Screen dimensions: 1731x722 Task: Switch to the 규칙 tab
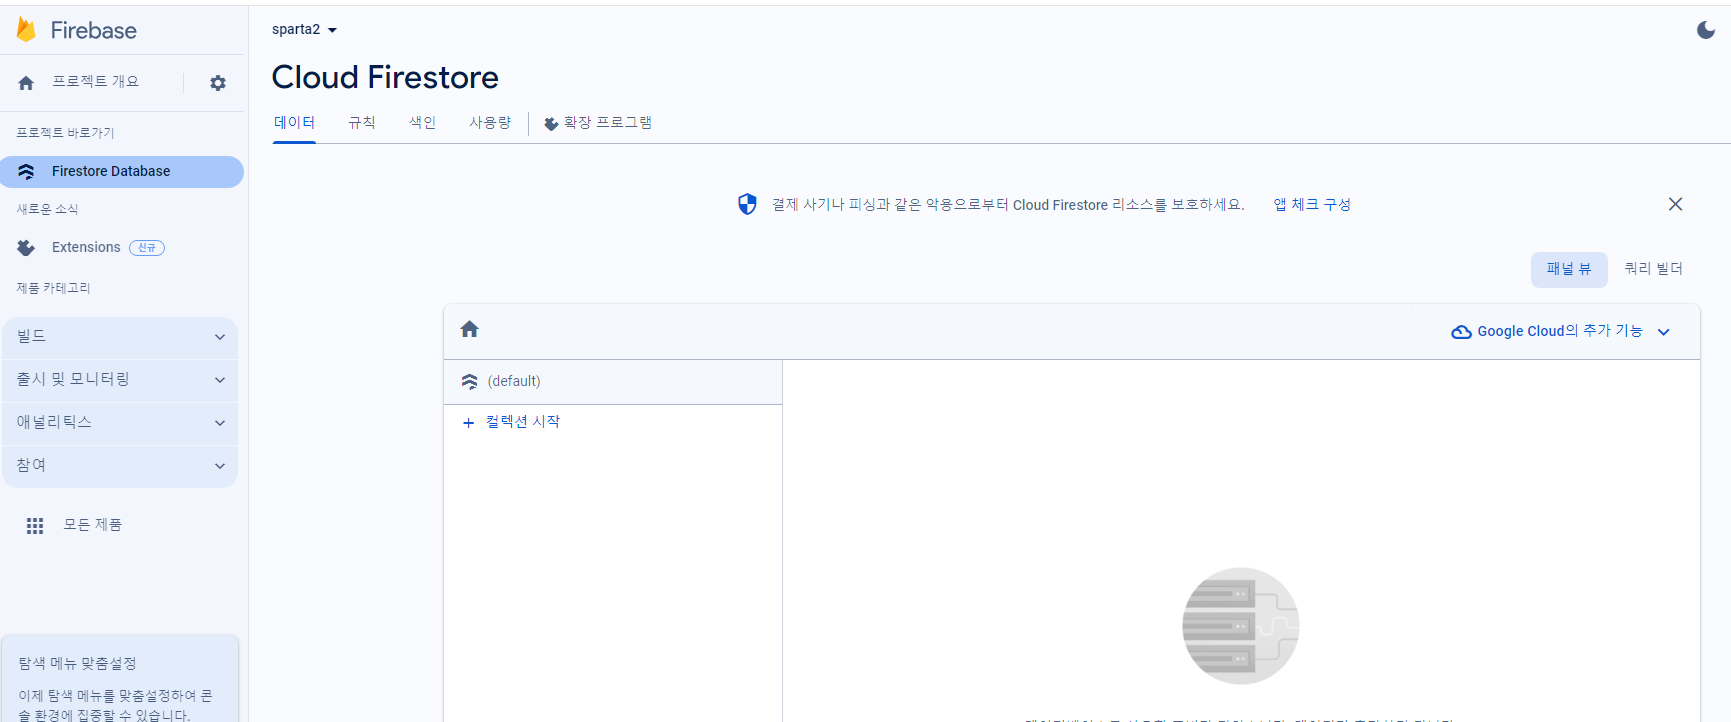(x=361, y=123)
